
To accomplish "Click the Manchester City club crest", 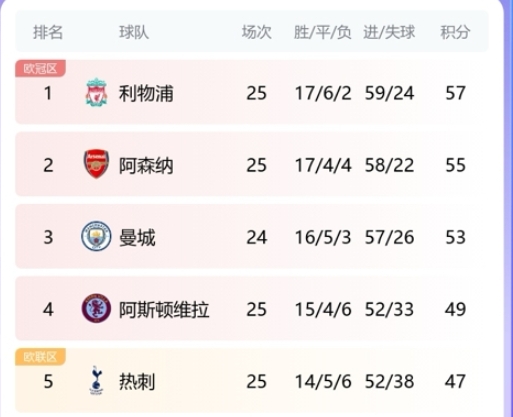I will click(96, 236).
